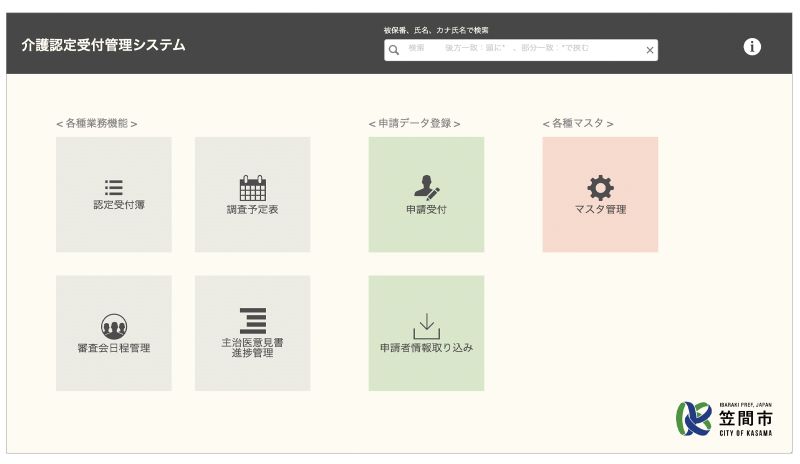The width and height of the screenshot is (800, 464).
Task: Click the download icon for 申請者情報取り込み
Action: click(x=426, y=326)
